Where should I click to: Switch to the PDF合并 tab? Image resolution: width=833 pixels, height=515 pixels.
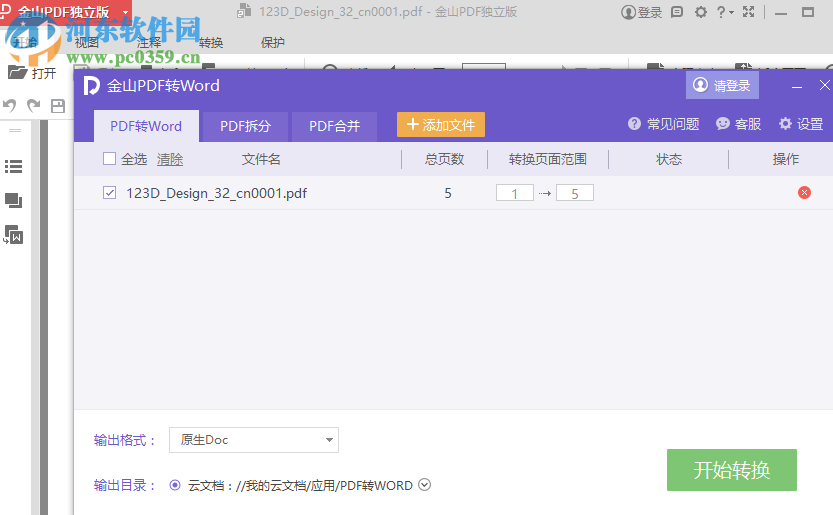(x=335, y=126)
